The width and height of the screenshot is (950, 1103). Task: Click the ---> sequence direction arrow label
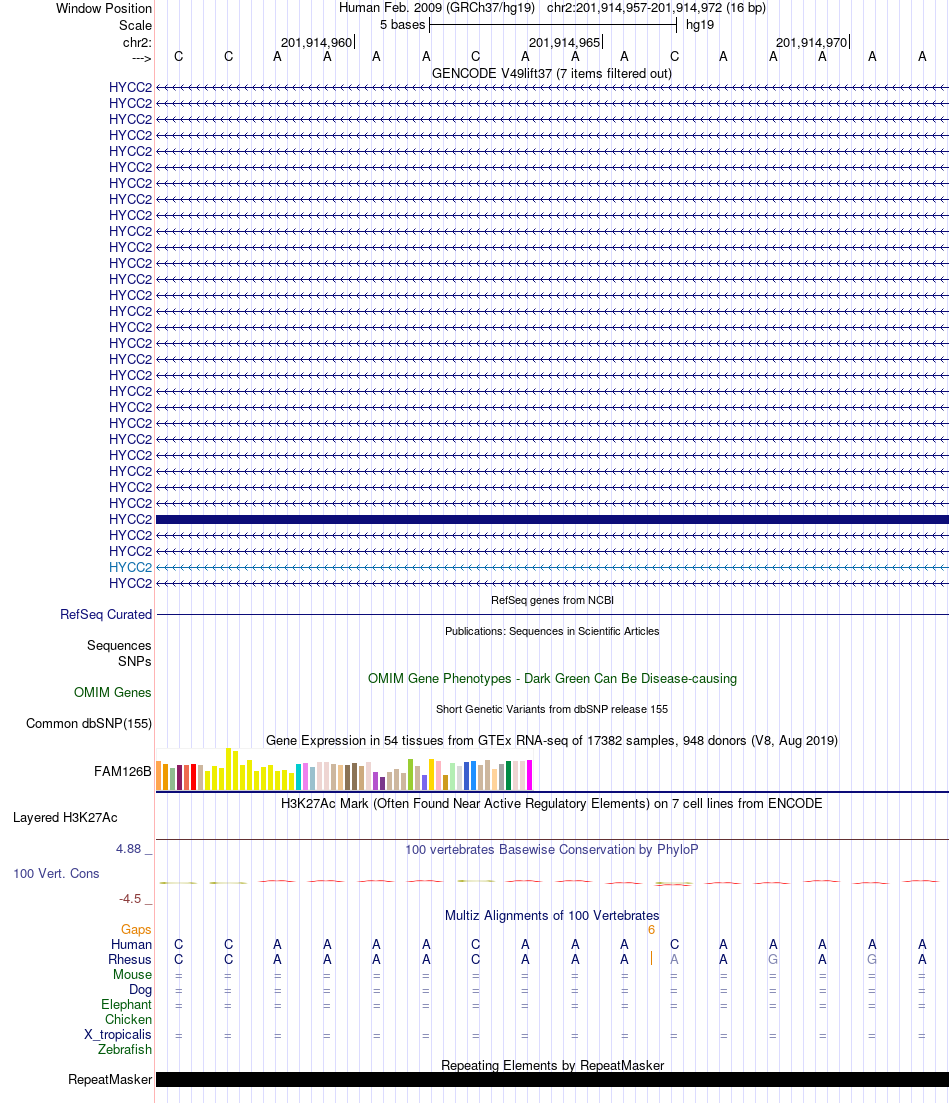pos(141,58)
